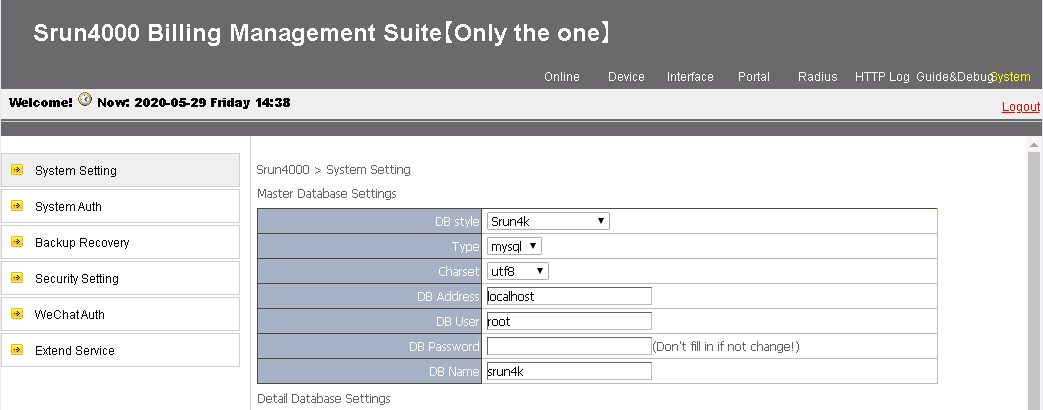Click the Logout link
1043x410 pixels.
click(x=1020, y=106)
